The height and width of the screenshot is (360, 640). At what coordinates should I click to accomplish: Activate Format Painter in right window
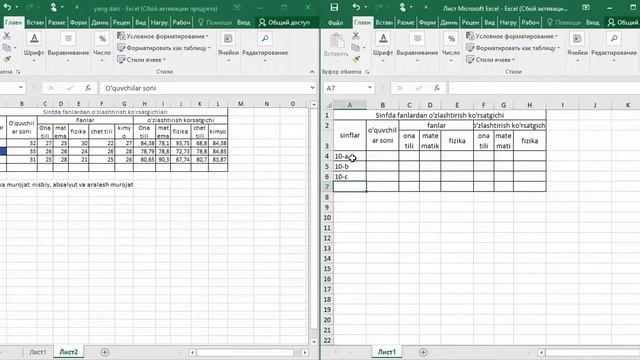(x=356, y=60)
